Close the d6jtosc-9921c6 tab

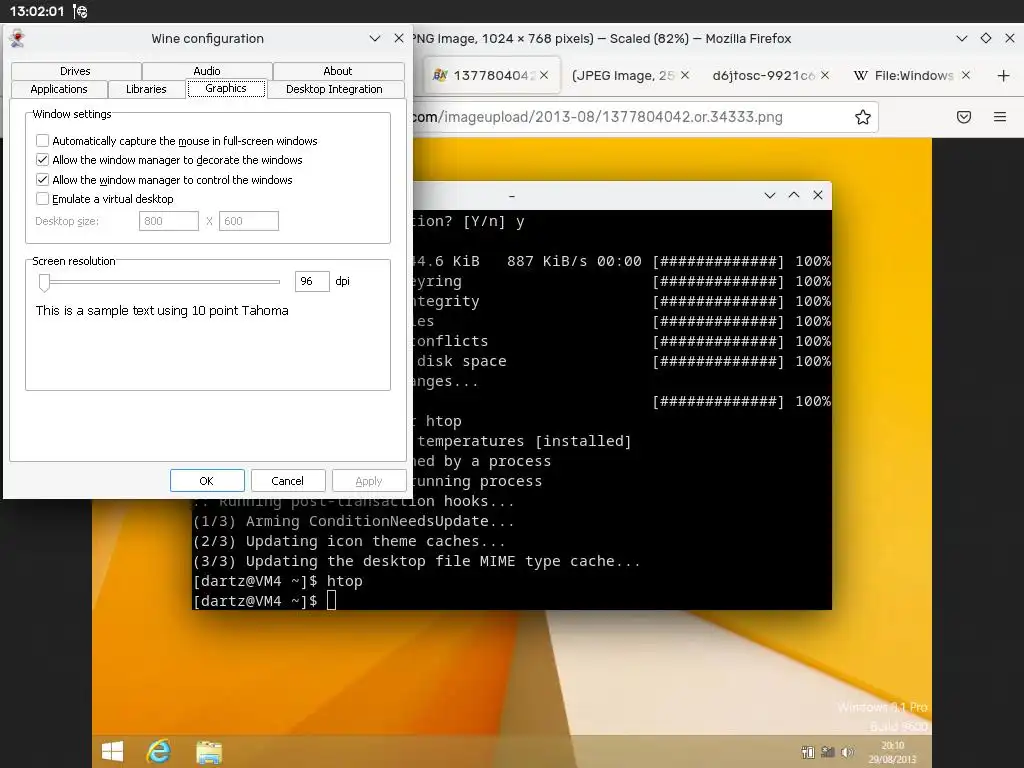point(825,75)
